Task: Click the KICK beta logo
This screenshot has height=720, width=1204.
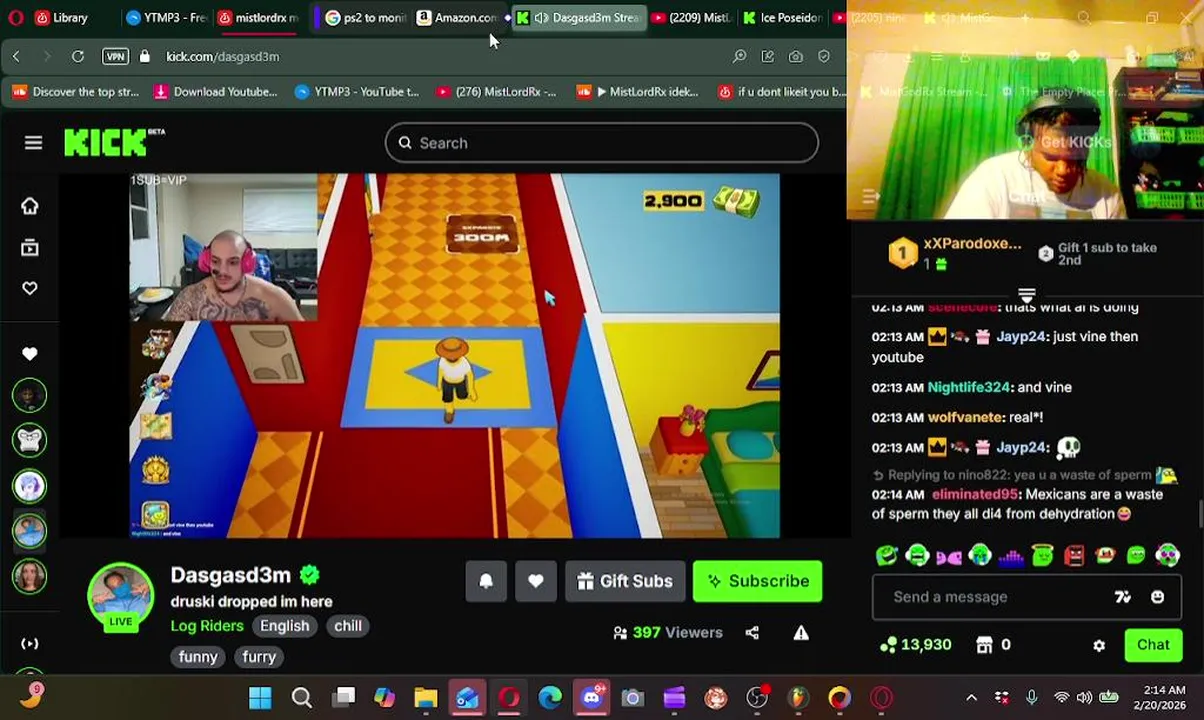Action: [x=114, y=142]
